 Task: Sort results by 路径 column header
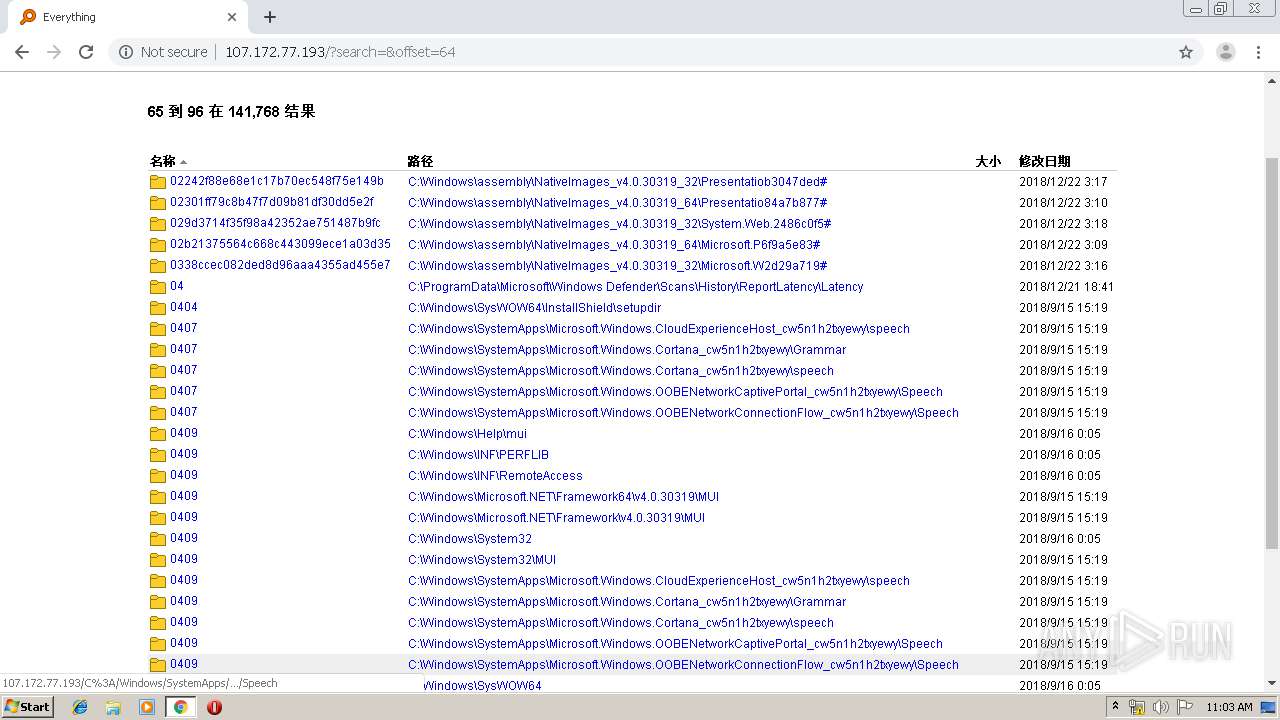click(420, 161)
